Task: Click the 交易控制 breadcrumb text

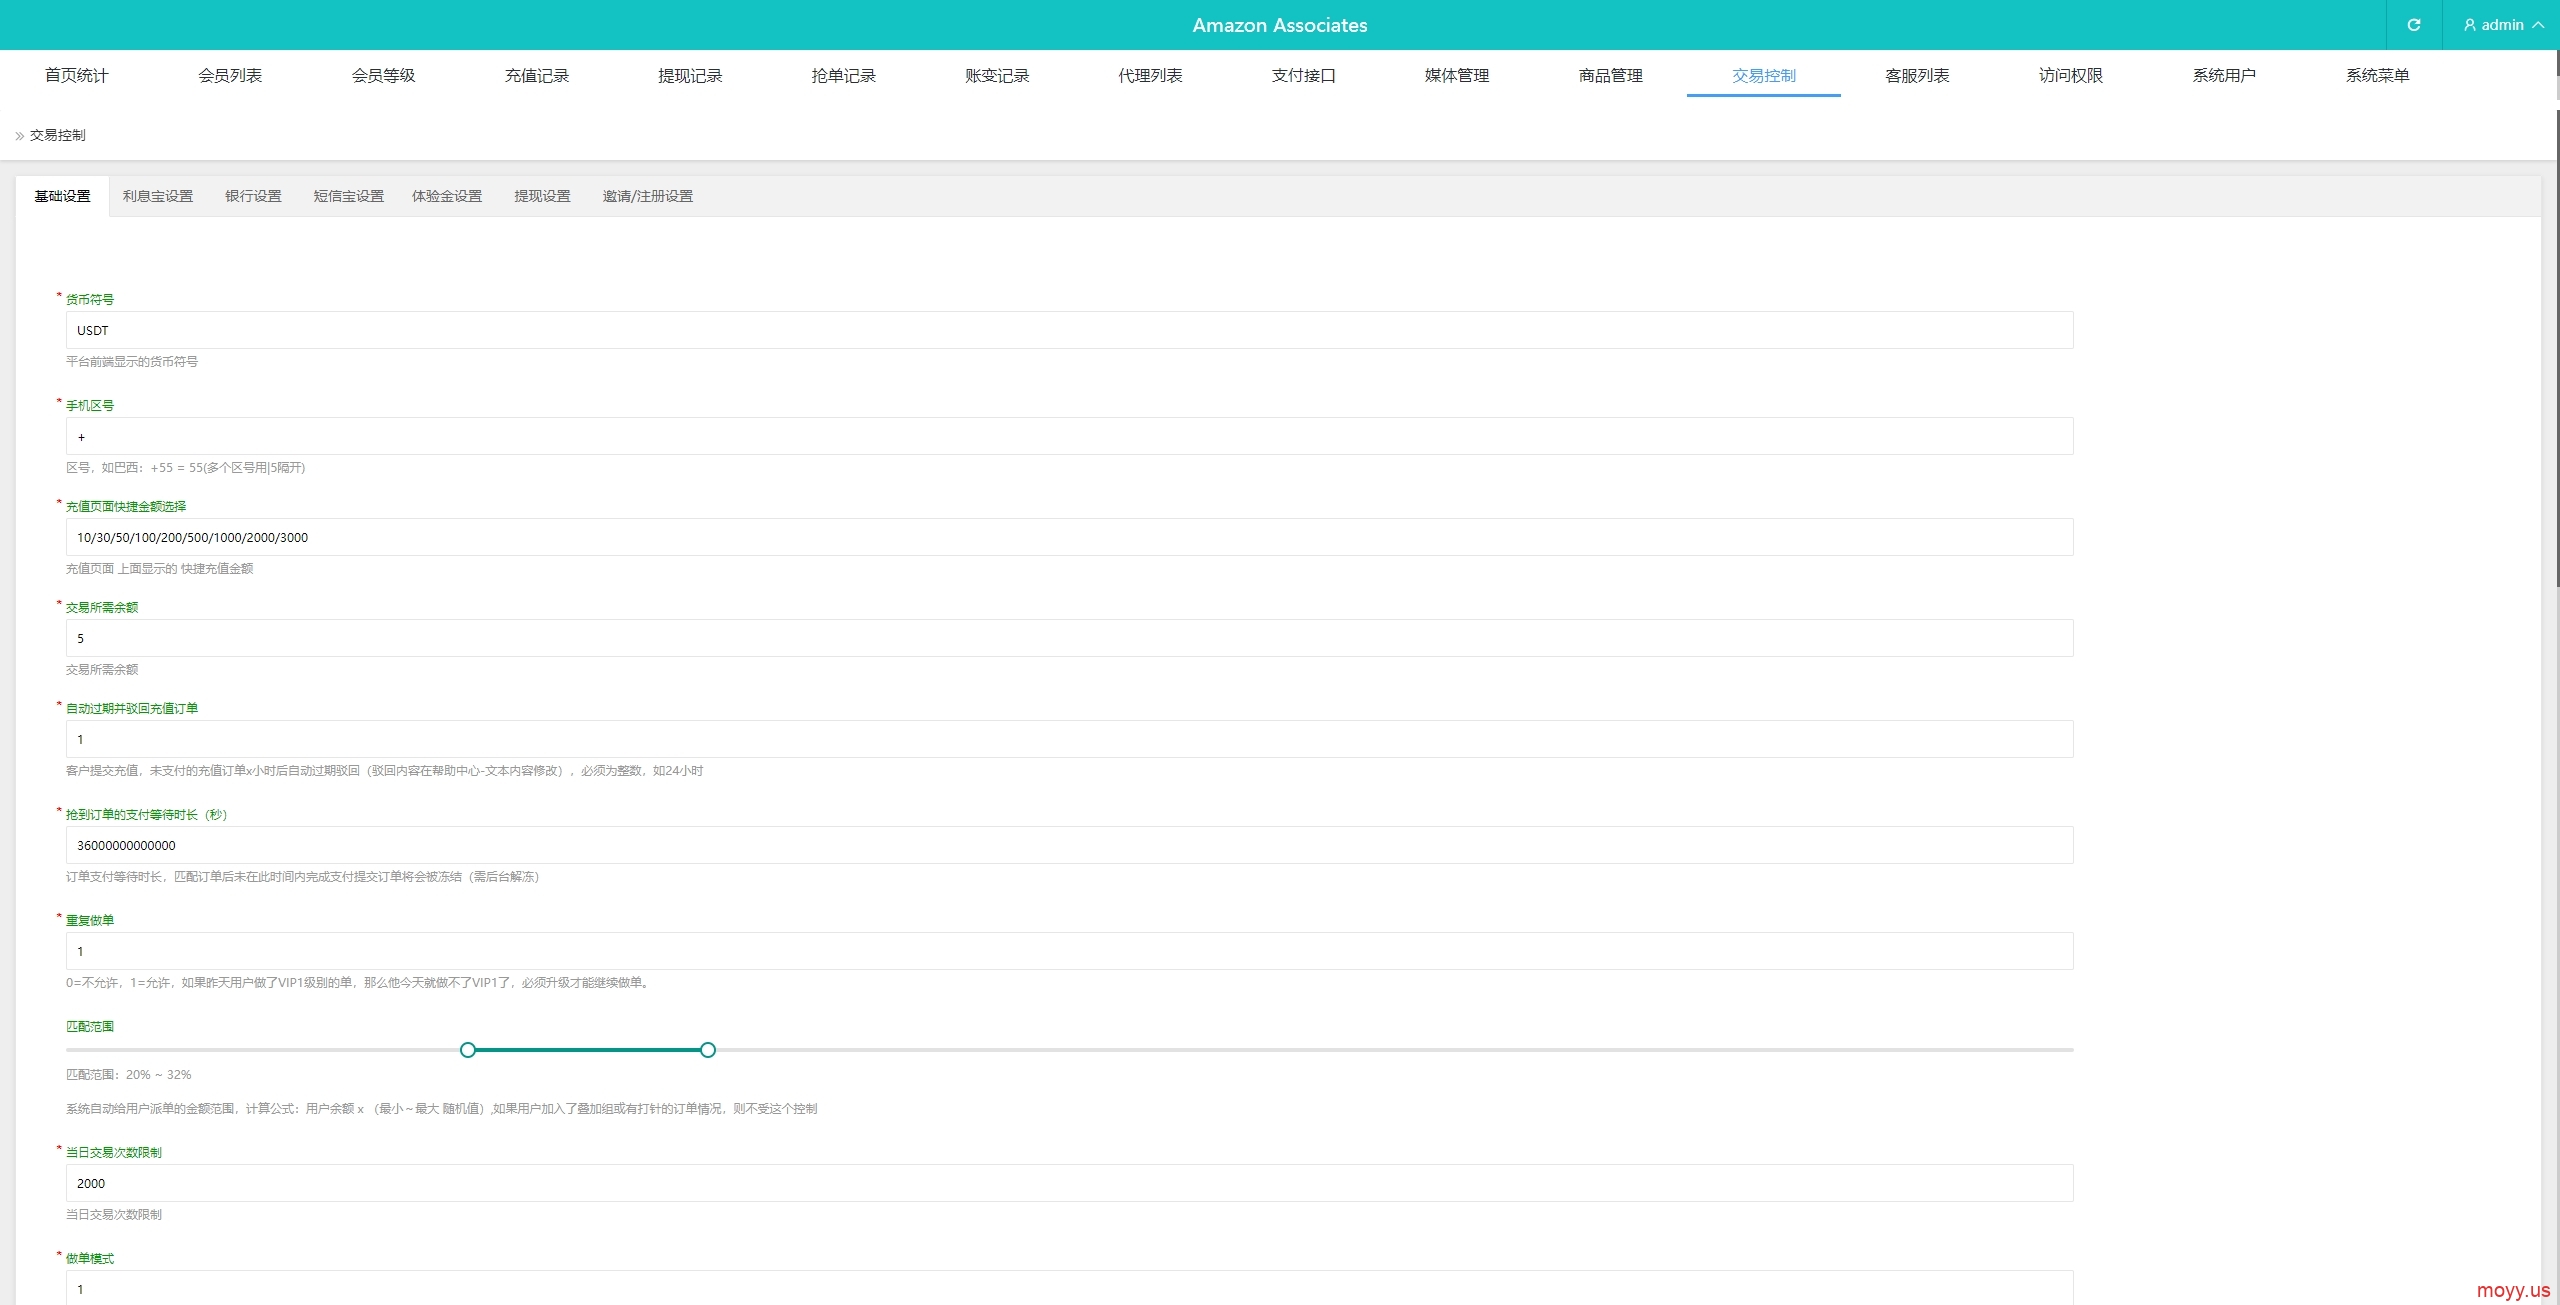Action: pos(58,135)
